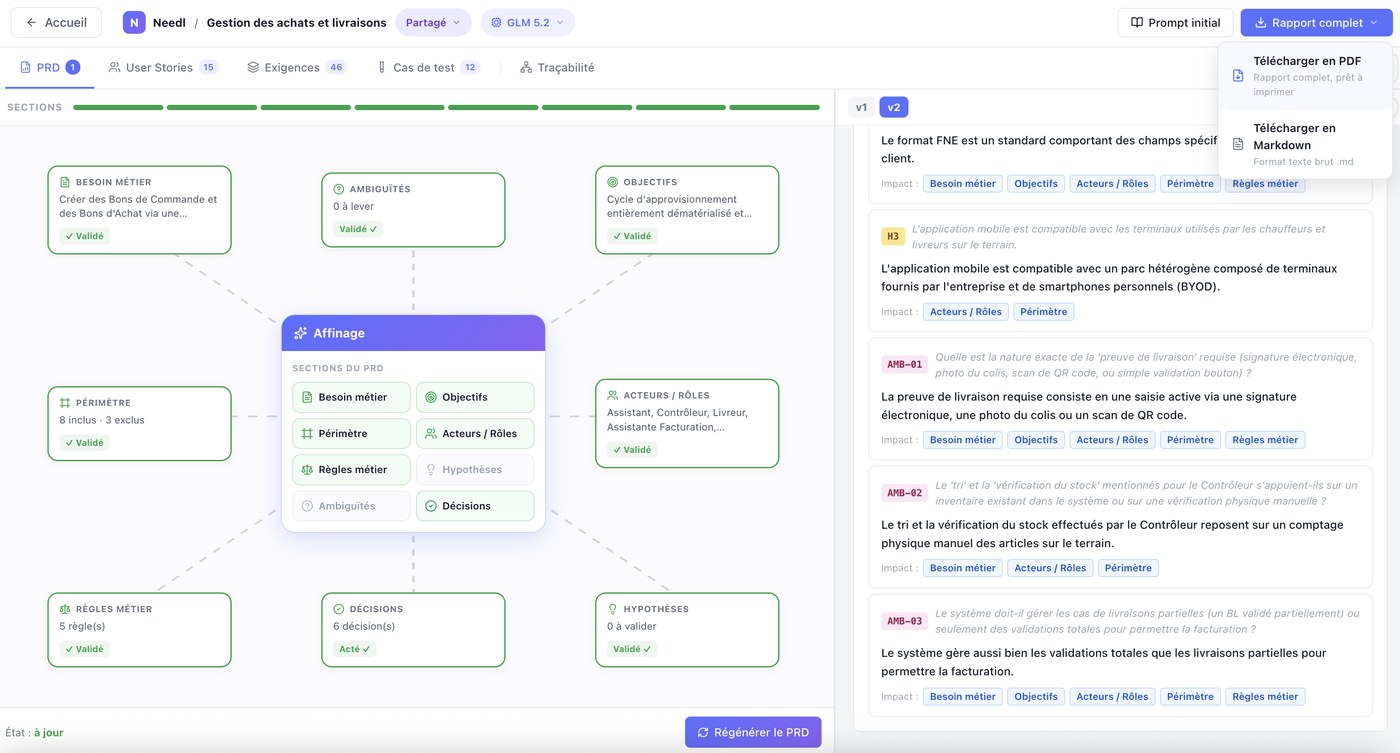Viewport: 1400px width, 753px height.
Task: Toggle Règles métier in the Affinage sections panel
Action: tap(351, 470)
